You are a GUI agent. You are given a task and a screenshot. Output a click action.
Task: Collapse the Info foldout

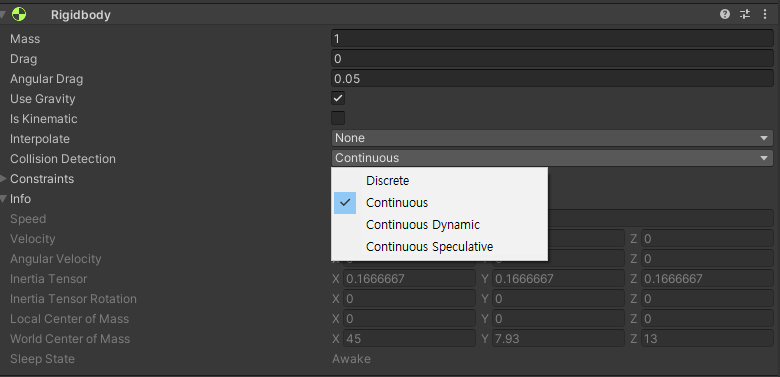(x=3, y=199)
